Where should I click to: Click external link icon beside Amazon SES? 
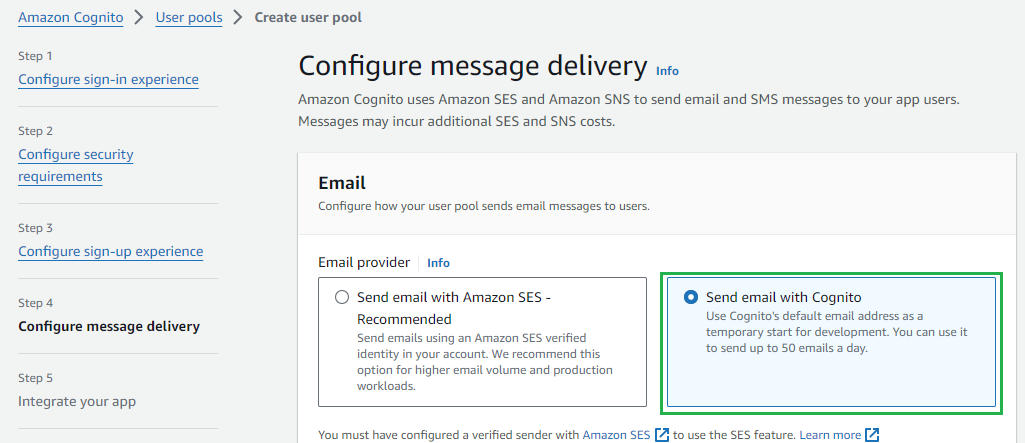(x=662, y=435)
